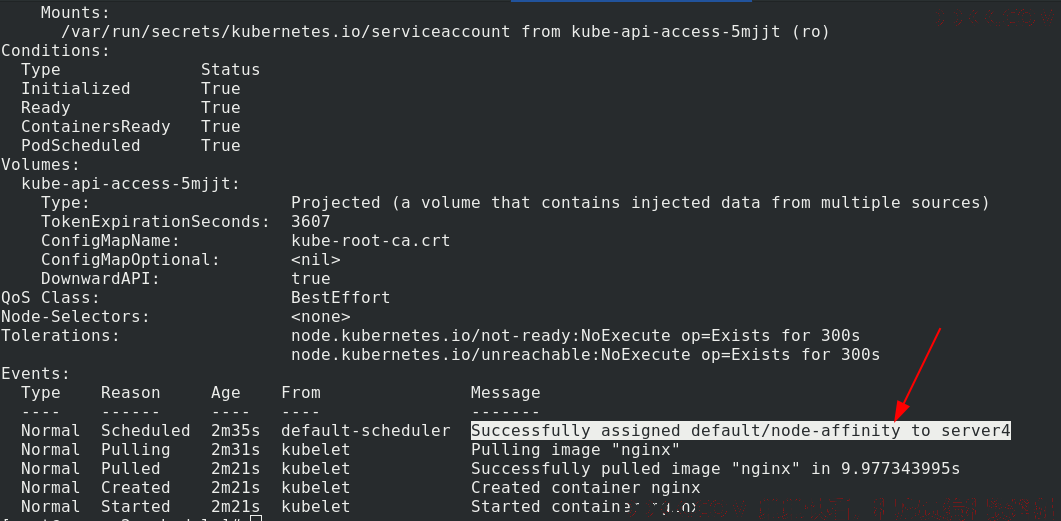Click the "Events:" section heading
Viewport: 1061px width, 521px height.
pos(36,373)
